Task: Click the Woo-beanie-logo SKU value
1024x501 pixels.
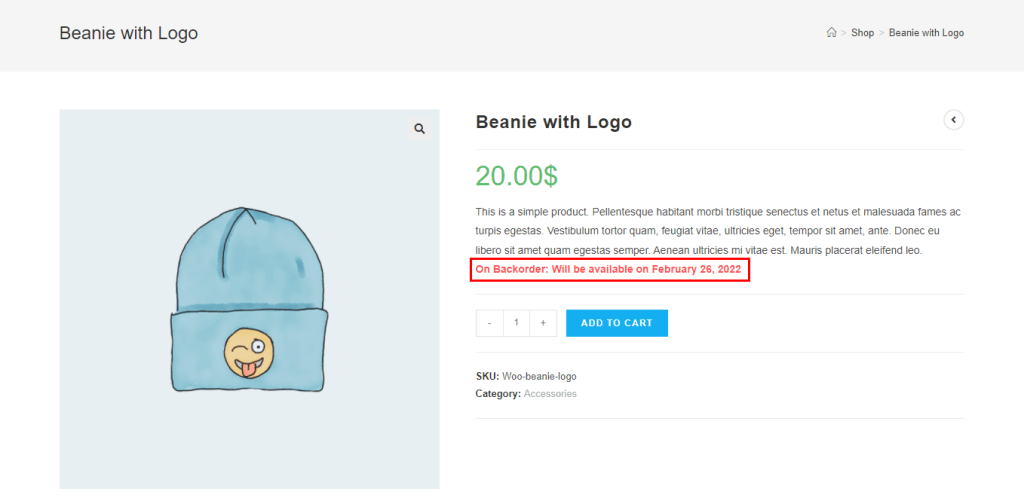Action: (x=539, y=376)
